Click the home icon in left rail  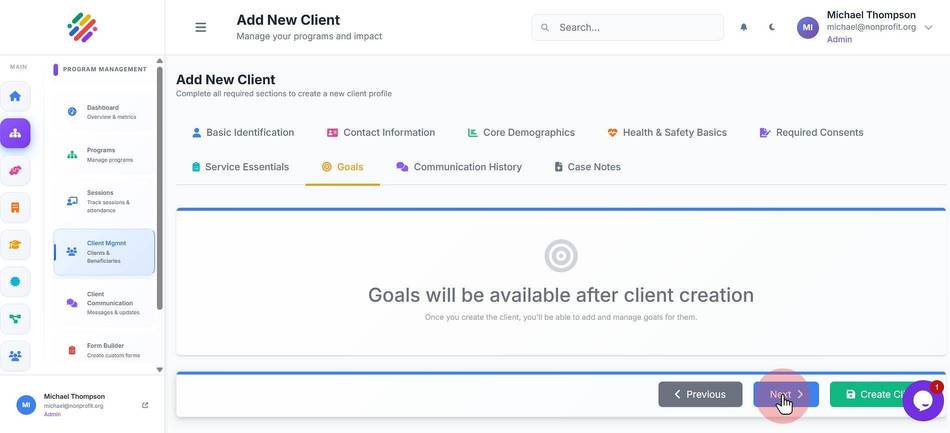(x=15, y=96)
